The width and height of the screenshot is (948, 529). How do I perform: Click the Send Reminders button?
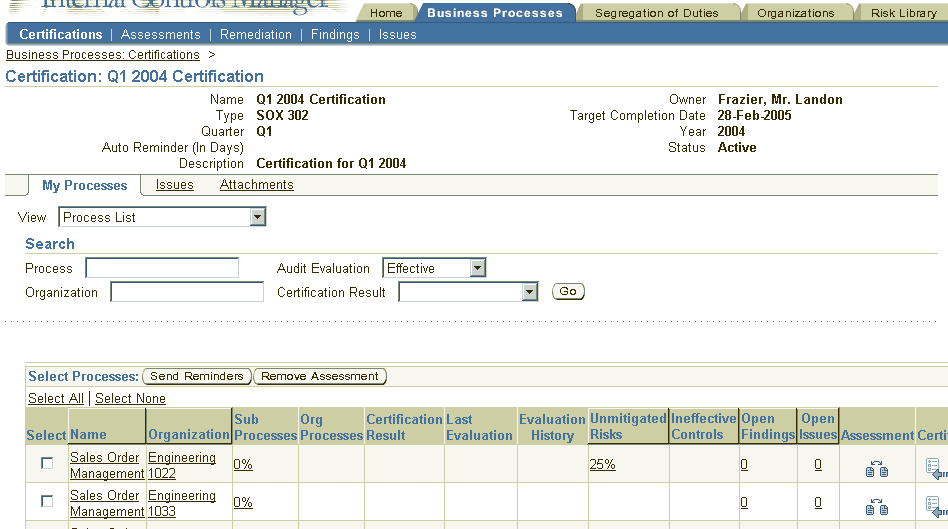pos(196,376)
